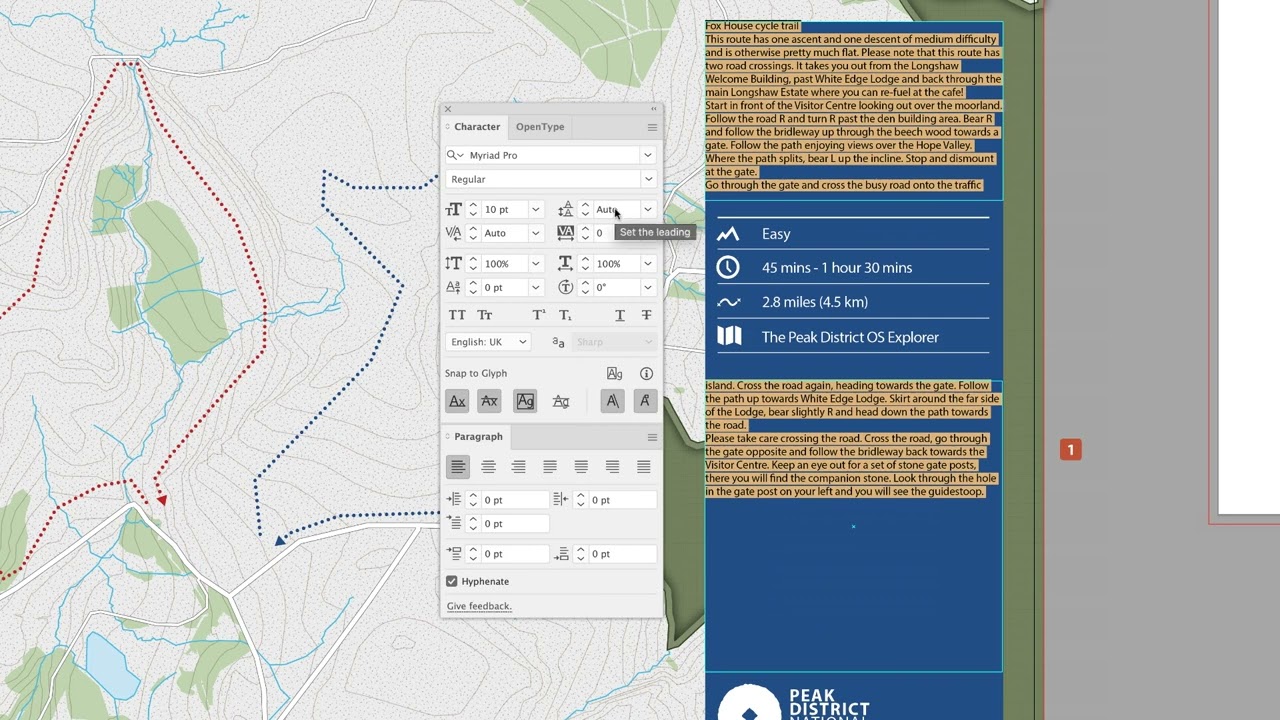Select the Paragraph panel tab
Screen dimensions: 1280x720
[478, 437]
